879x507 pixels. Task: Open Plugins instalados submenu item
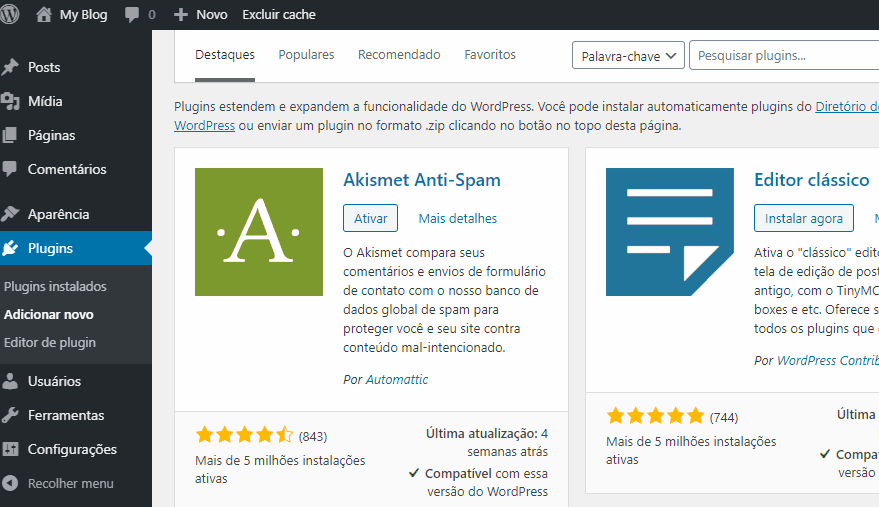[55, 287]
